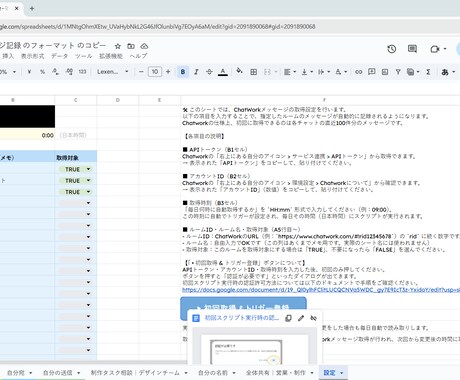
Task: Open the 表示形式 menu
Action: (32, 56)
